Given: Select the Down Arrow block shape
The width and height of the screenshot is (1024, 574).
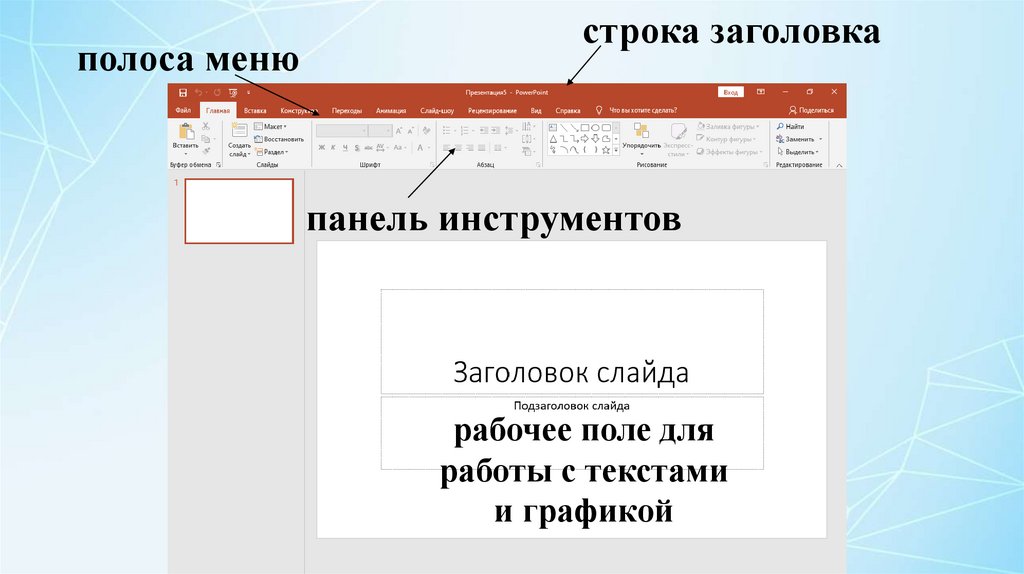Looking at the screenshot, I should [595, 138].
